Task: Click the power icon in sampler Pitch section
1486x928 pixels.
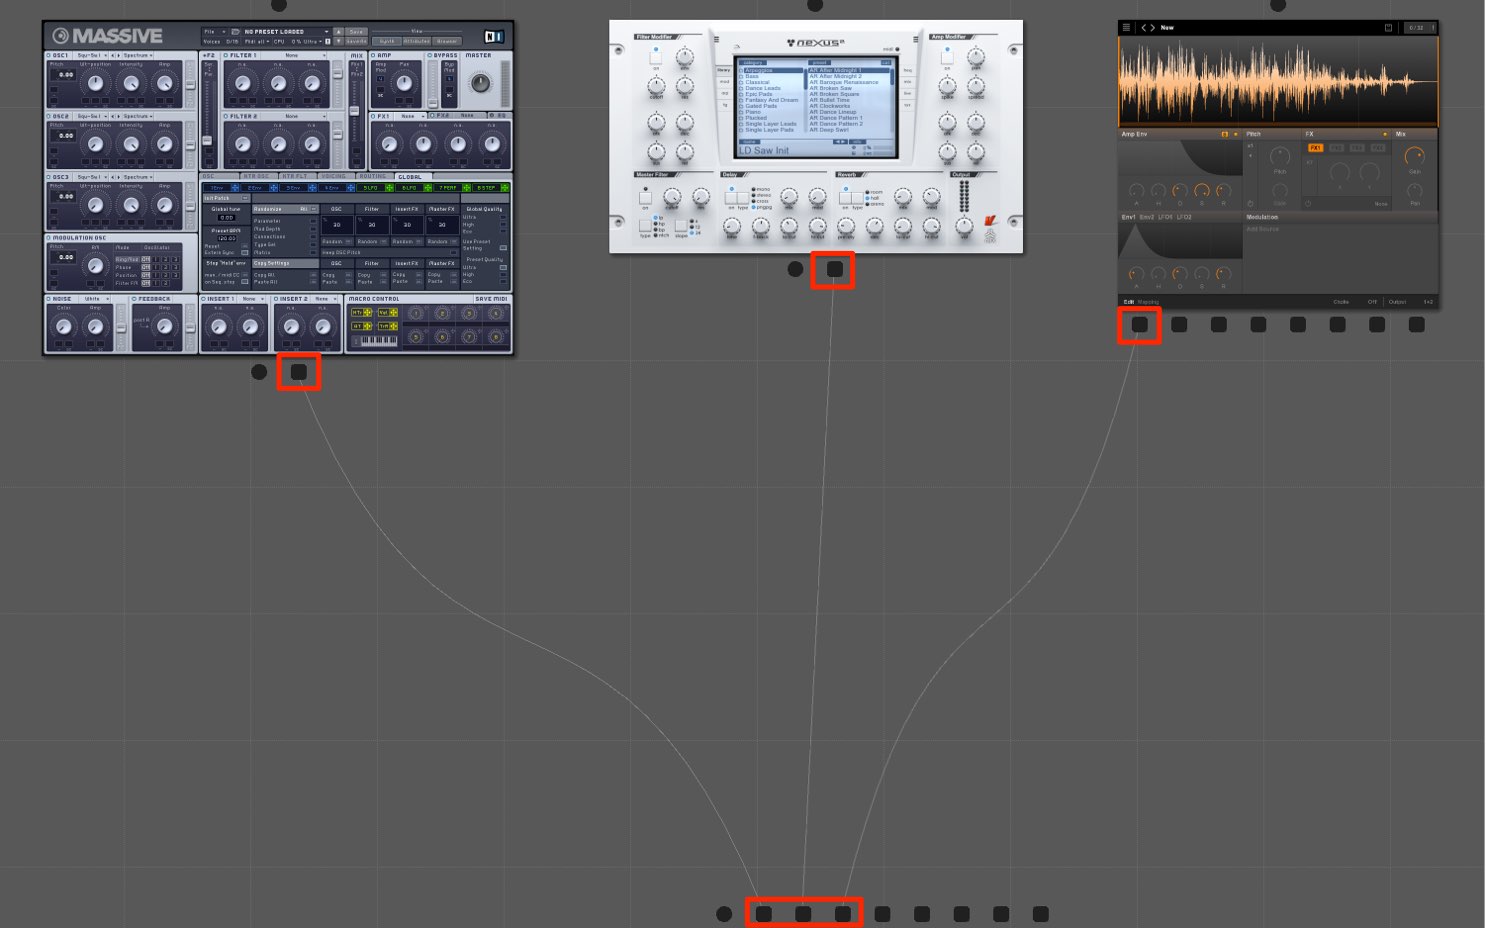Action: [x=1250, y=203]
